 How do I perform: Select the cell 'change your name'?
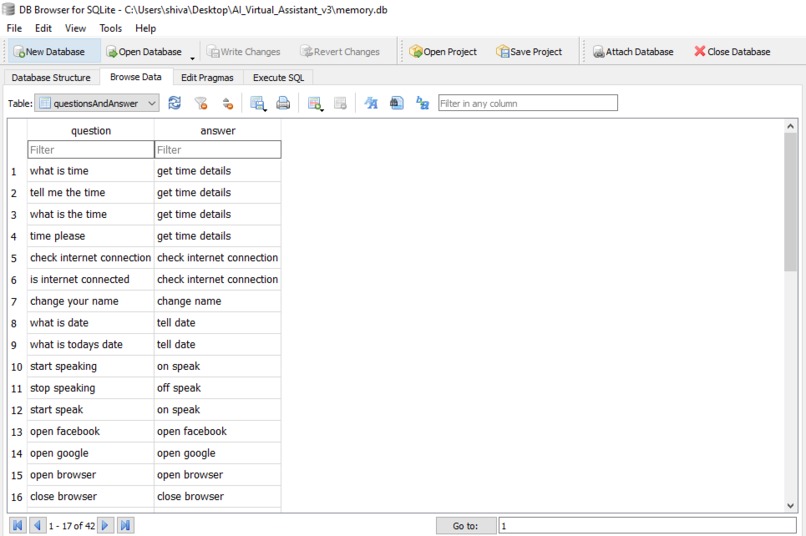90,301
